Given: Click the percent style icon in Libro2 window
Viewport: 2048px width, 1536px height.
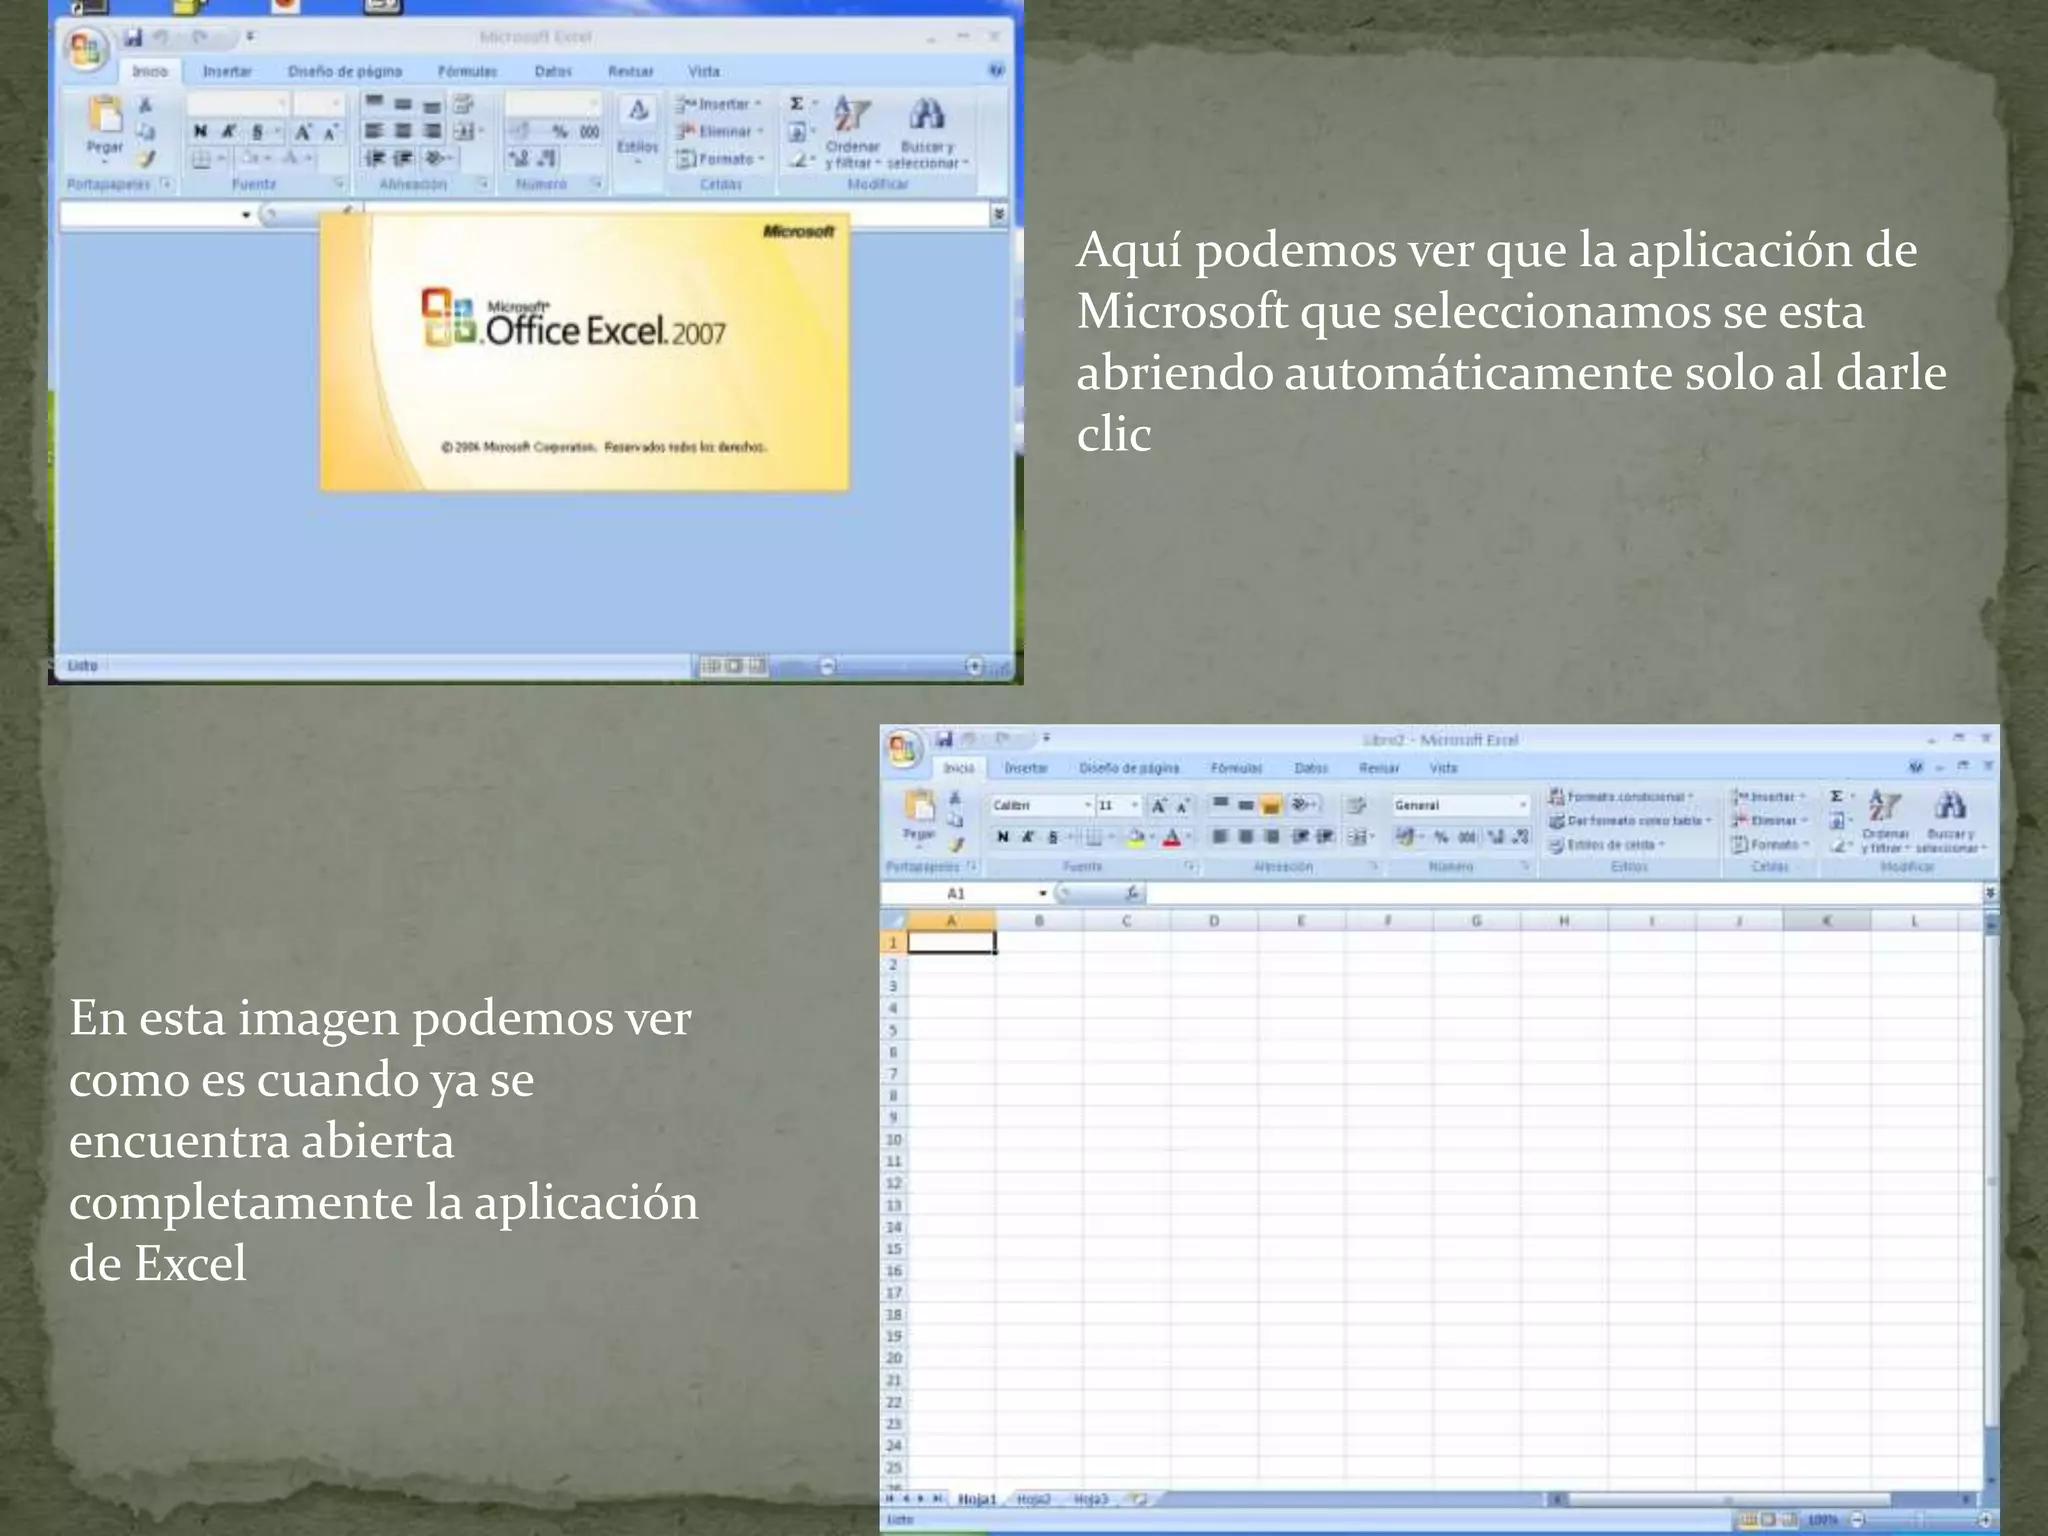Looking at the screenshot, I should (x=1441, y=837).
